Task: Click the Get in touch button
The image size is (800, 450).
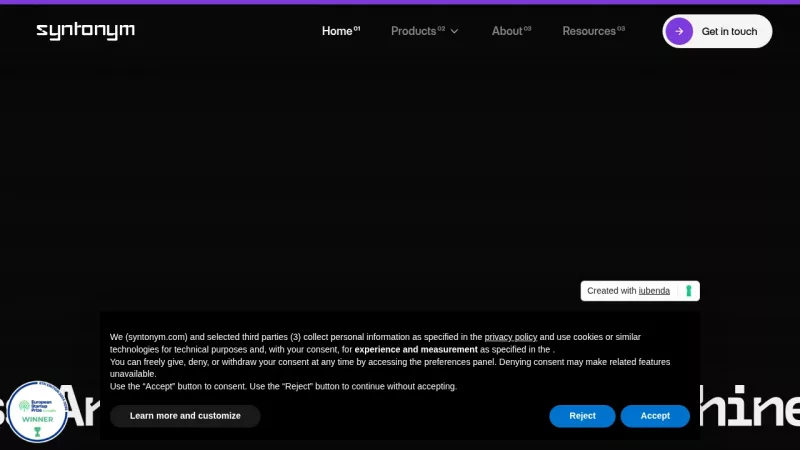Action: (717, 31)
